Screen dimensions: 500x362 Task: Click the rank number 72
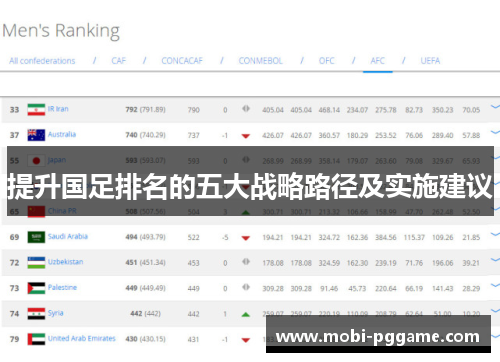pos(14,263)
